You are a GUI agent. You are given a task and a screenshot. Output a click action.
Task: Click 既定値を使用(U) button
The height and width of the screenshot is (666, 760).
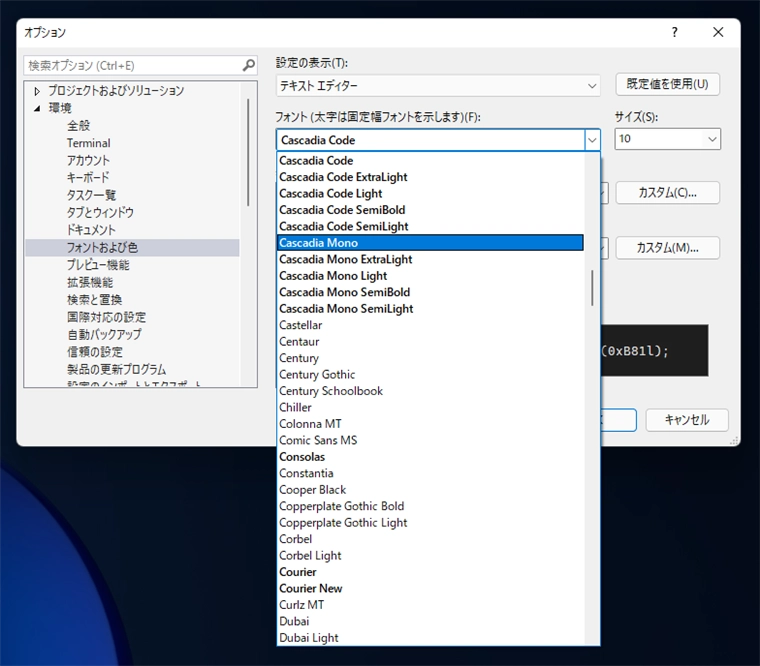point(667,84)
